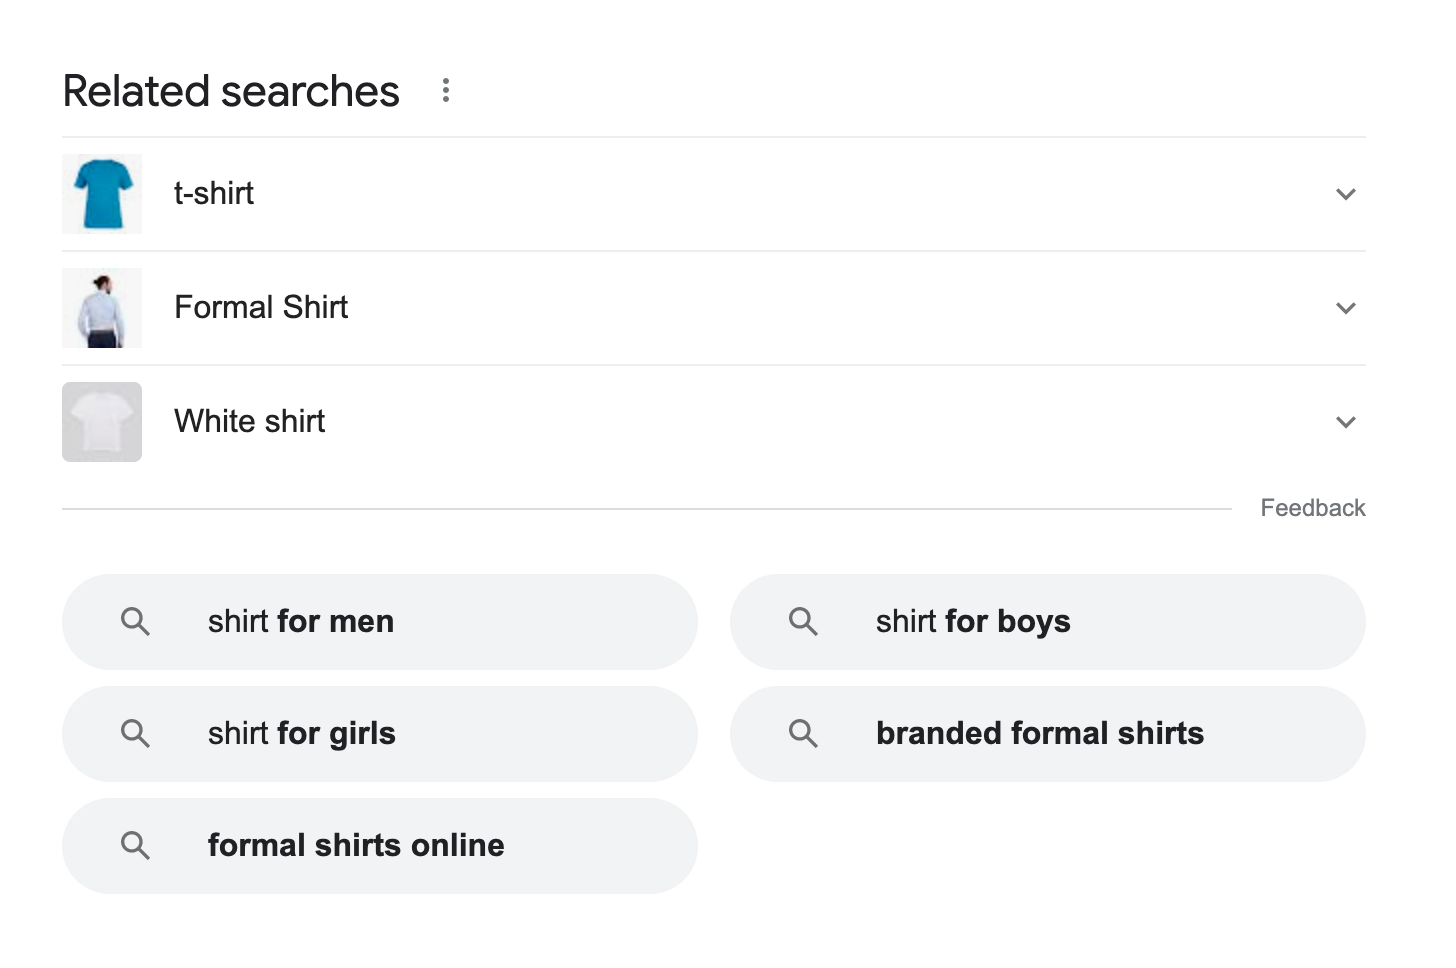Image resolution: width=1456 pixels, height=968 pixels.
Task: Open the Feedback link
Action: click(1313, 507)
